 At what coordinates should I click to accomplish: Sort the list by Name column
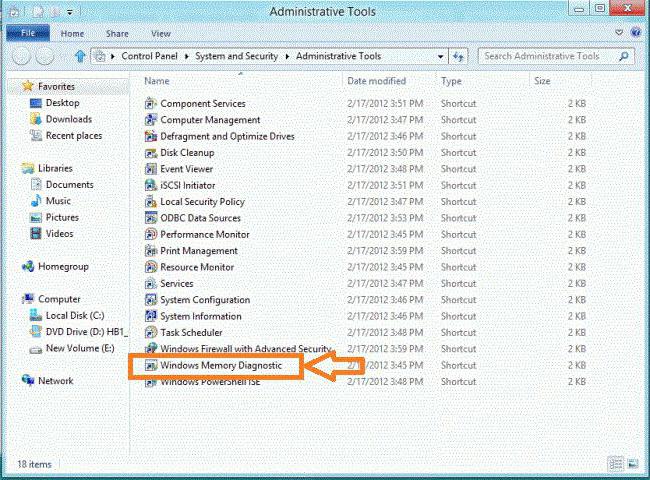(156, 80)
